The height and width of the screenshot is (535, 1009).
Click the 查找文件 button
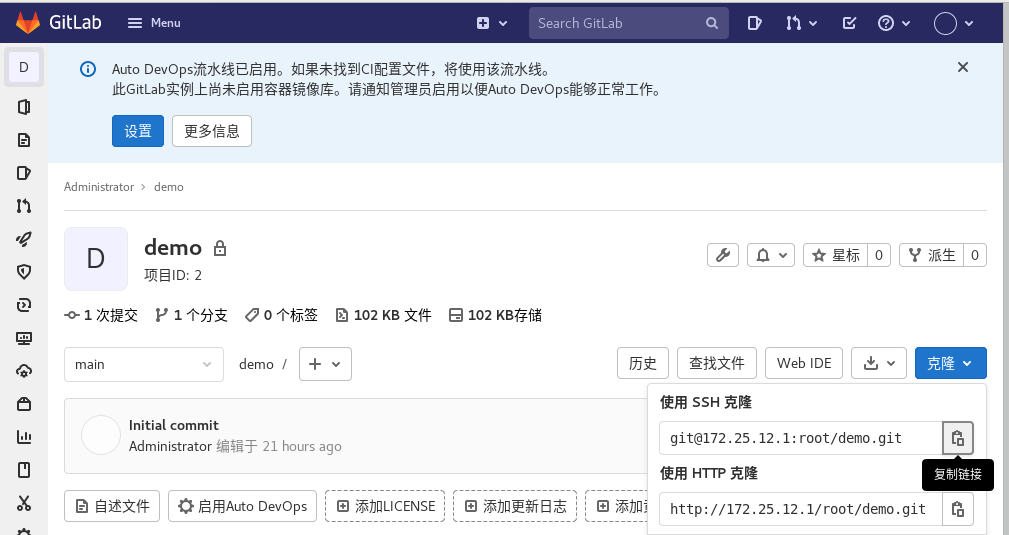(717, 363)
